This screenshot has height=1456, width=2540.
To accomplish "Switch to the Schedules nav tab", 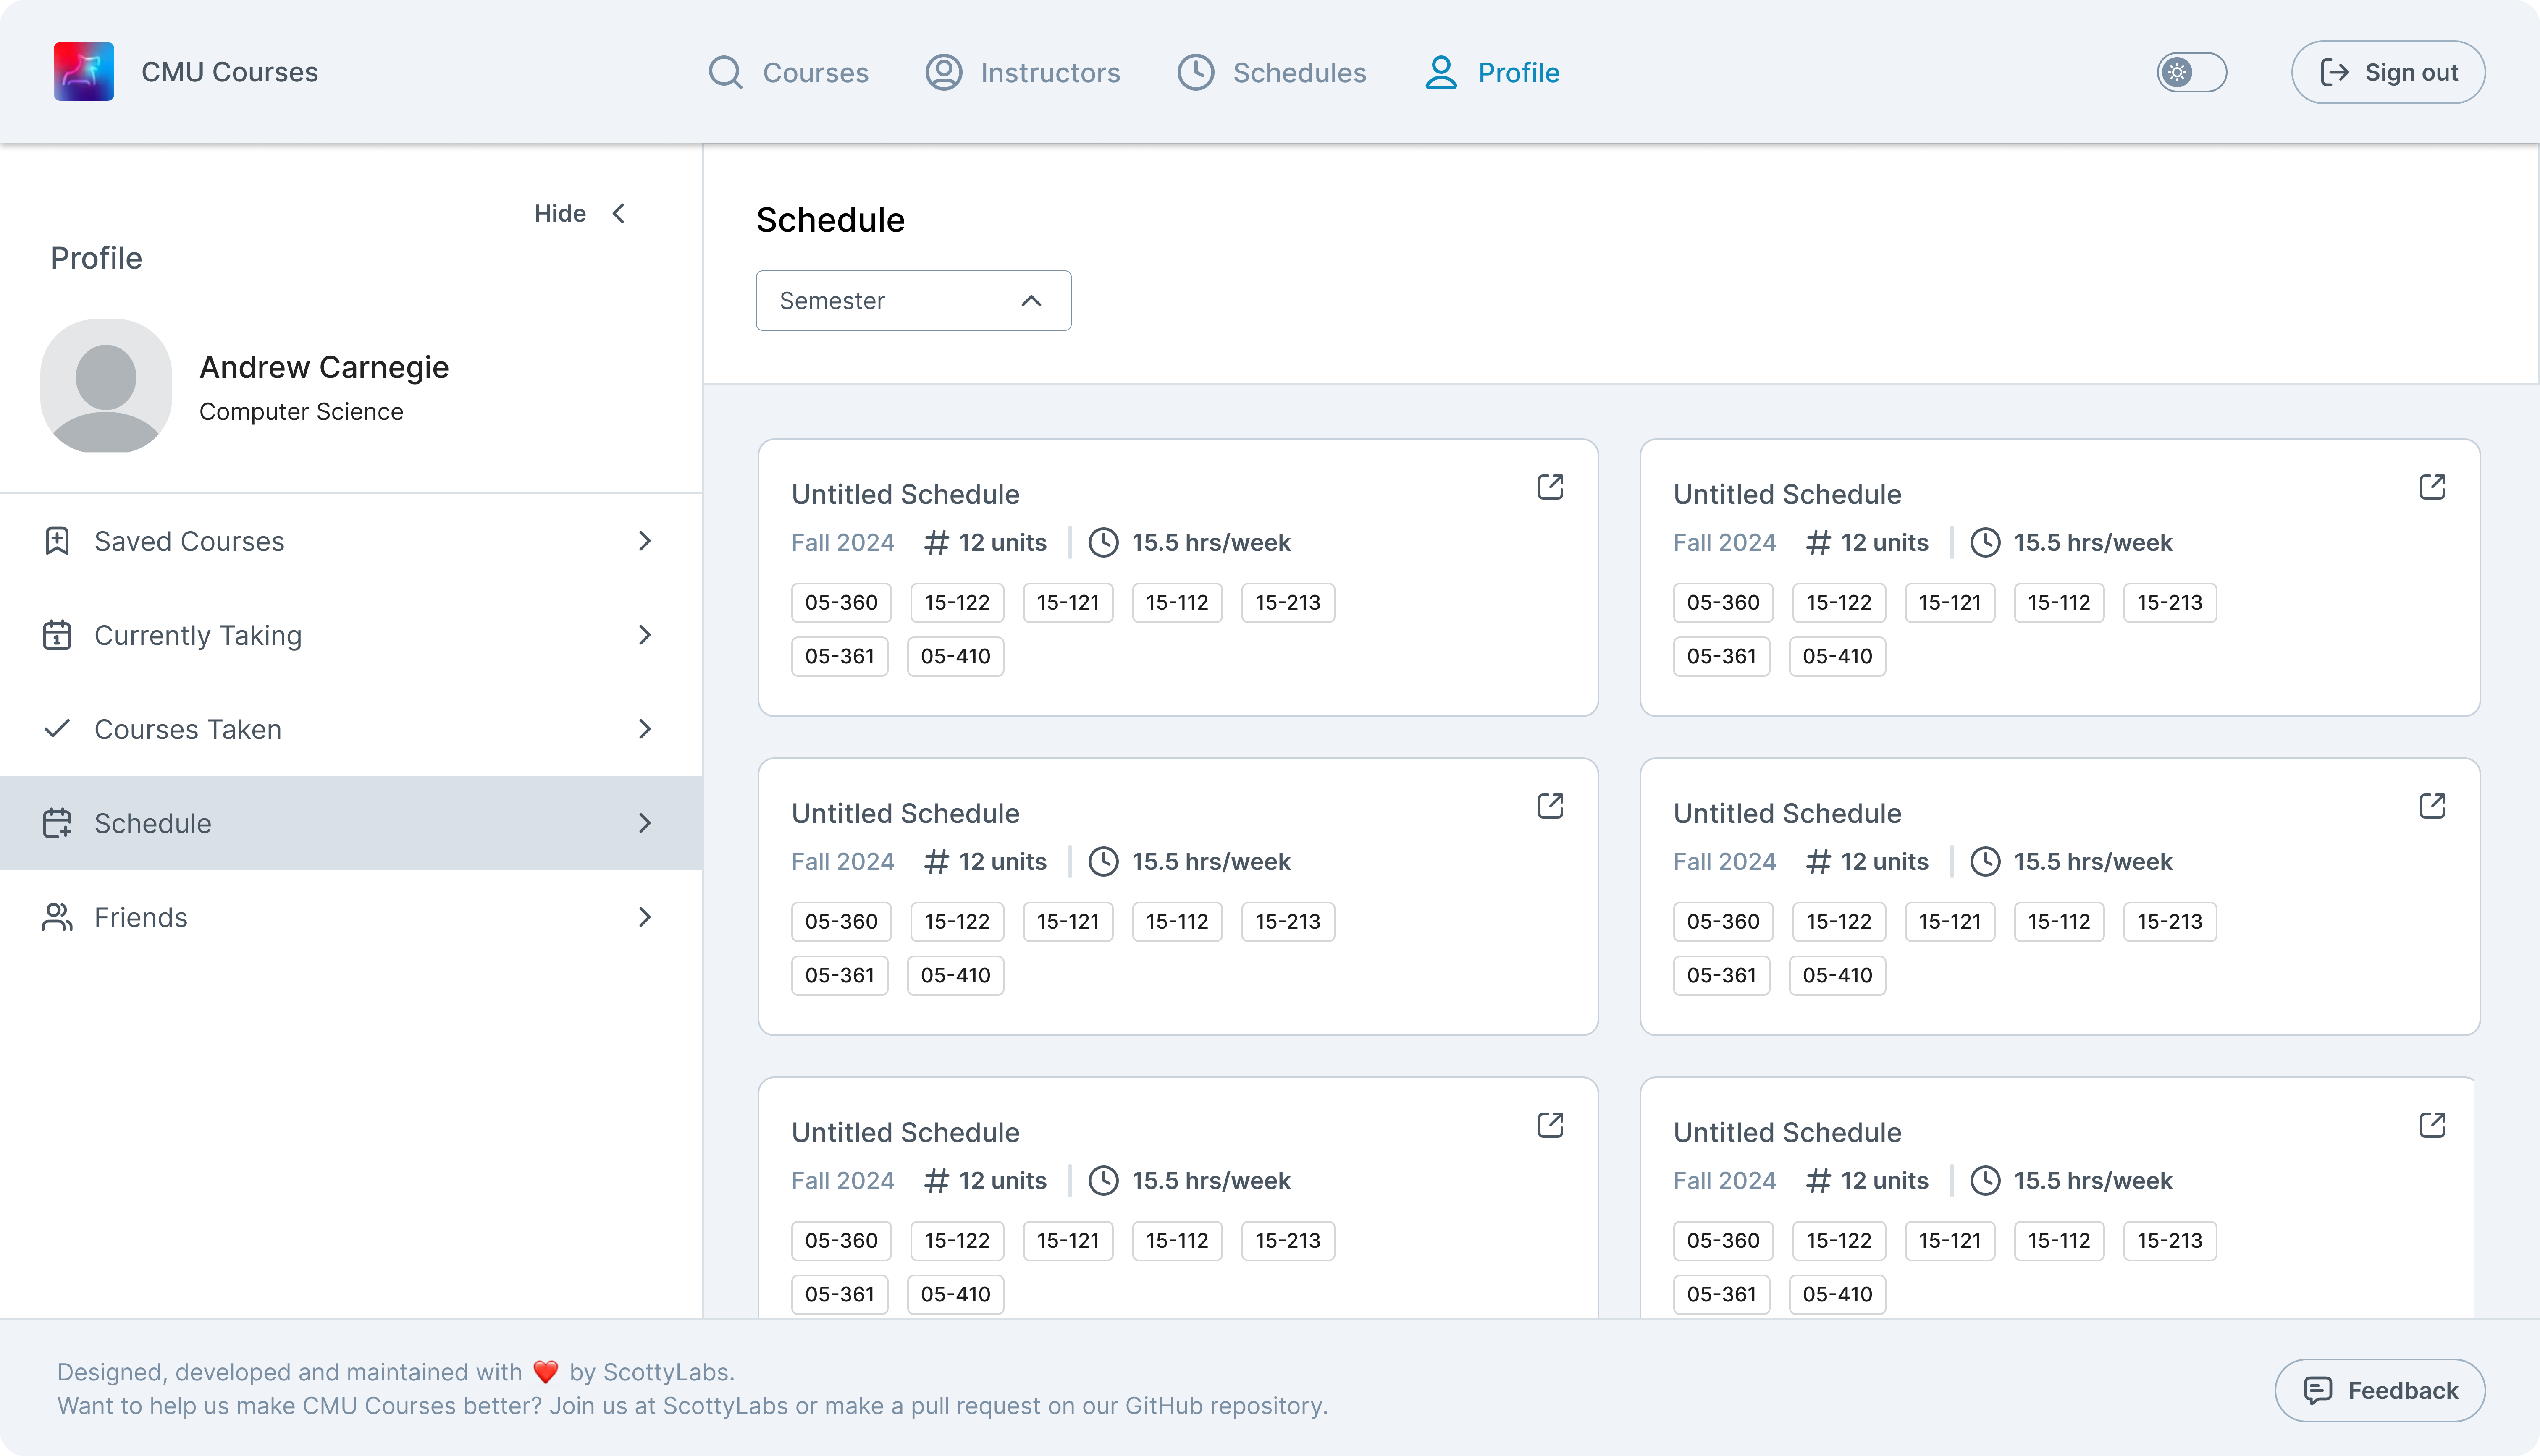I will pos(1271,72).
